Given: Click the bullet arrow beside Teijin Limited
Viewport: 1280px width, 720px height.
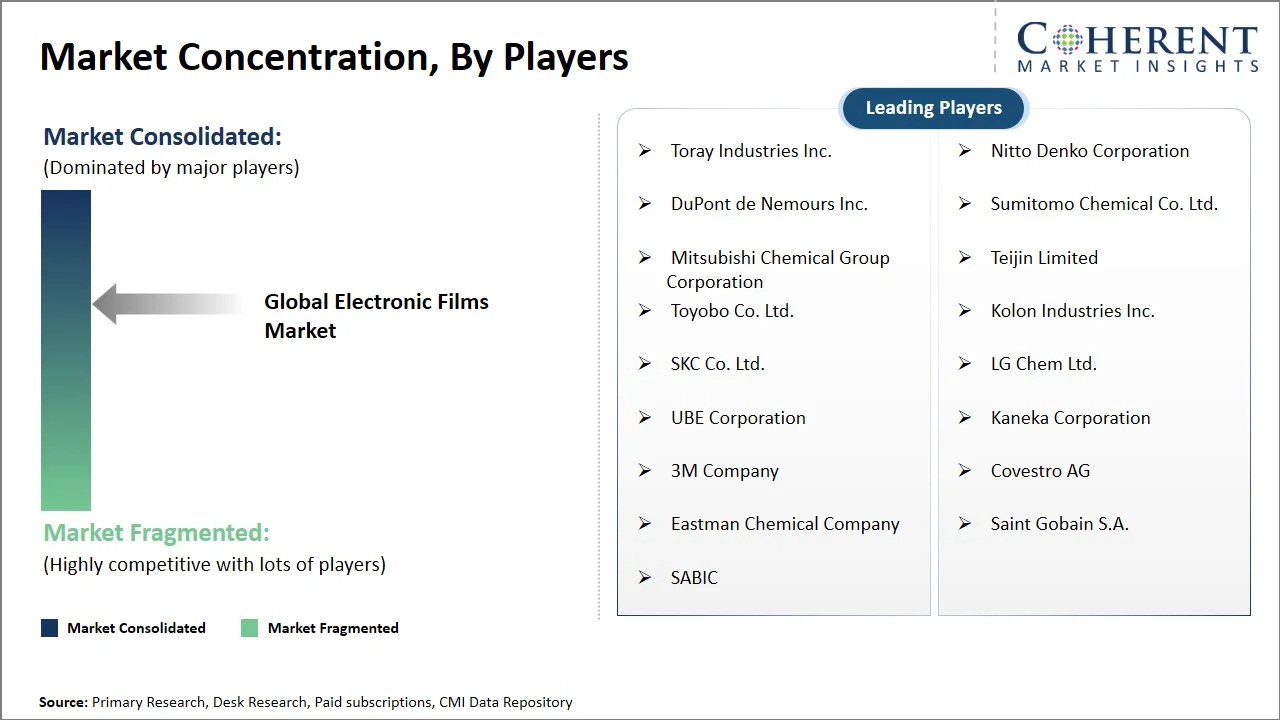Looking at the screenshot, I should point(965,258).
